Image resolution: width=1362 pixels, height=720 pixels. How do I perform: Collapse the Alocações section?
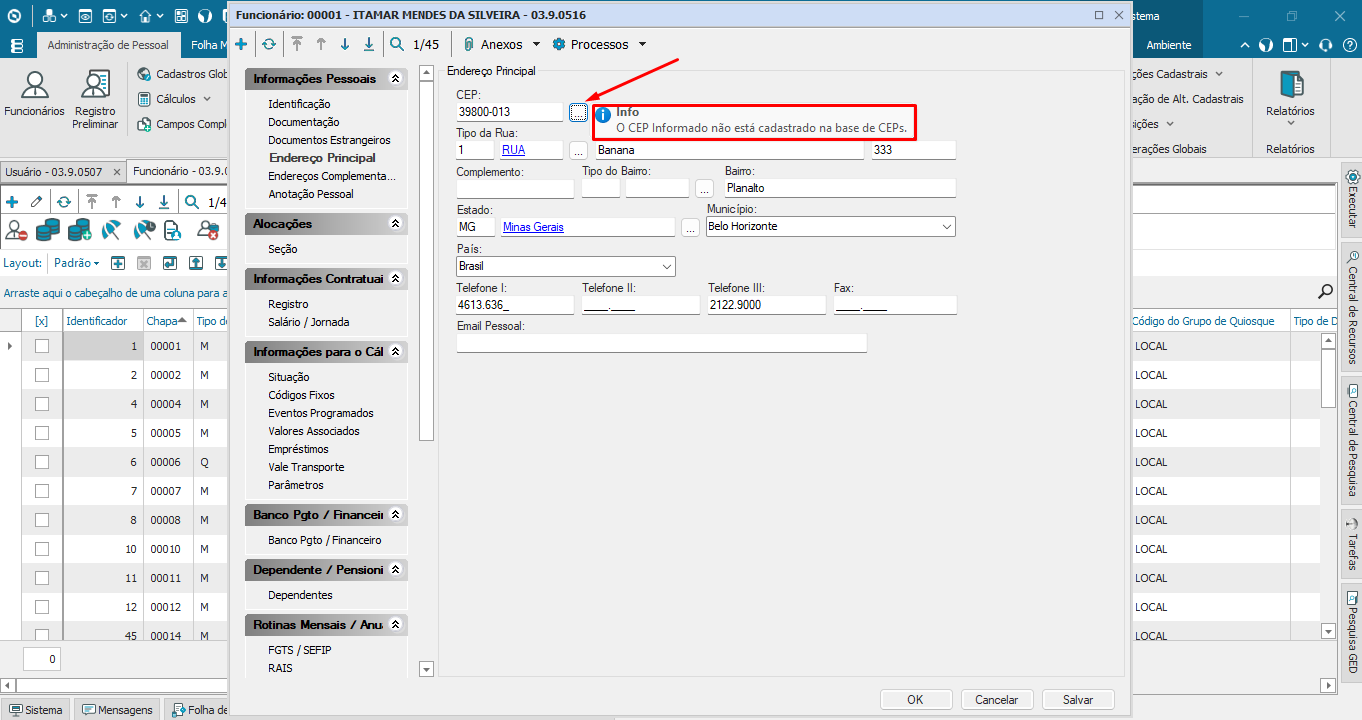click(x=396, y=223)
